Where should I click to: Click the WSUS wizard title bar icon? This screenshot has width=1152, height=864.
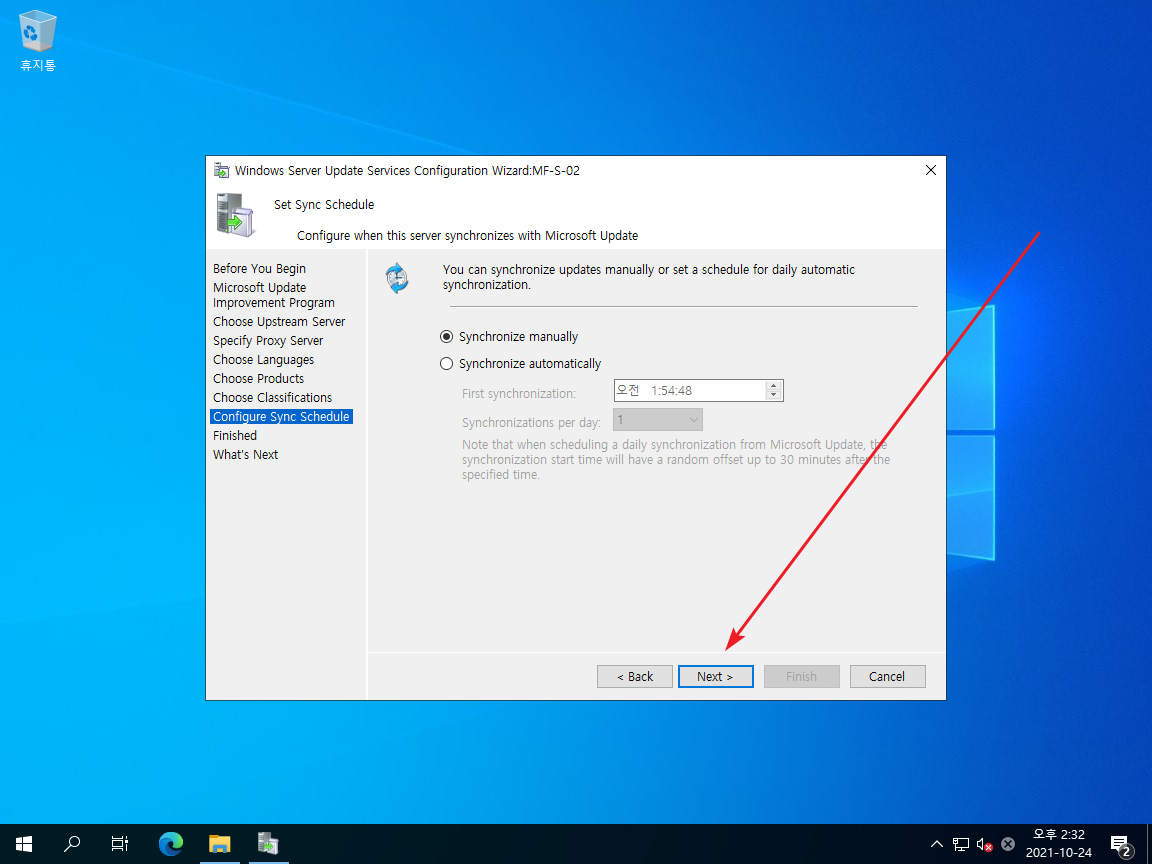[x=221, y=170]
